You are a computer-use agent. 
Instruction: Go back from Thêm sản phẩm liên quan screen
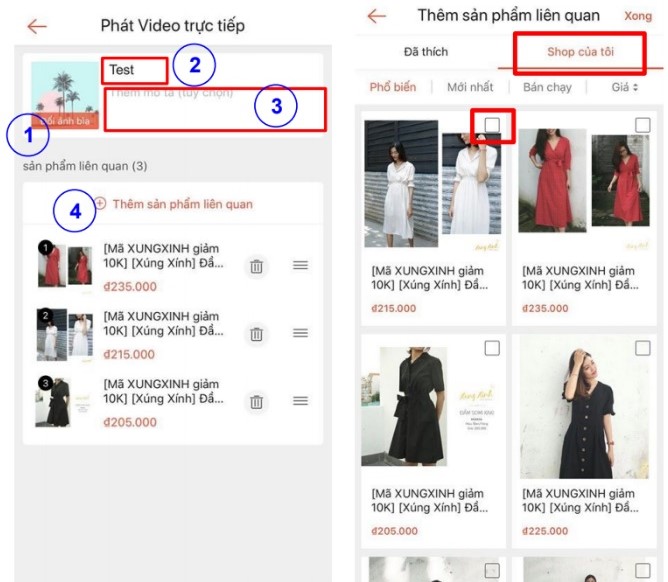pyautogui.click(x=376, y=17)
